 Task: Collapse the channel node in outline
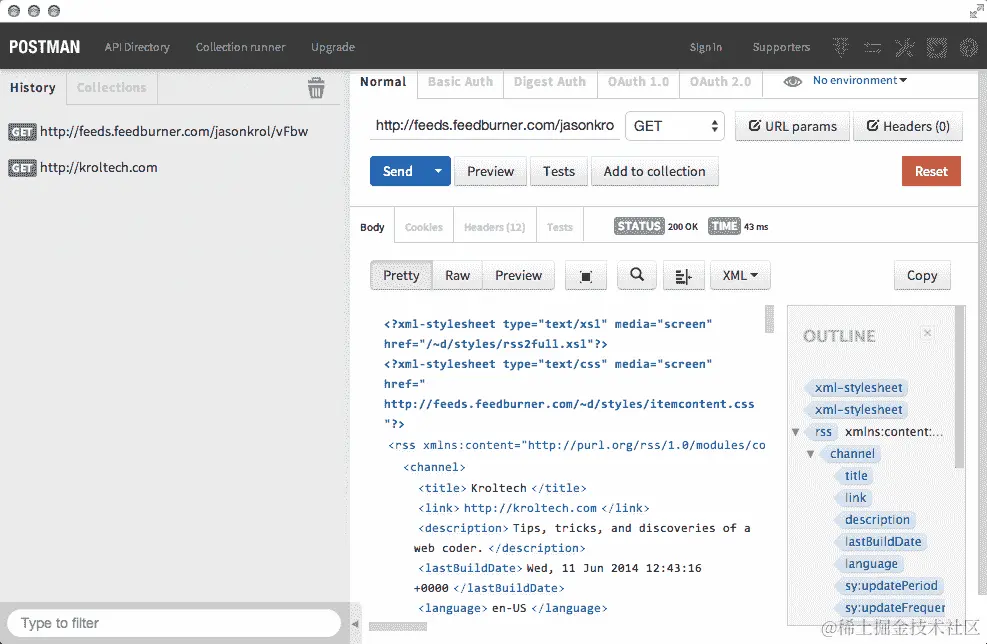point(811,454)
